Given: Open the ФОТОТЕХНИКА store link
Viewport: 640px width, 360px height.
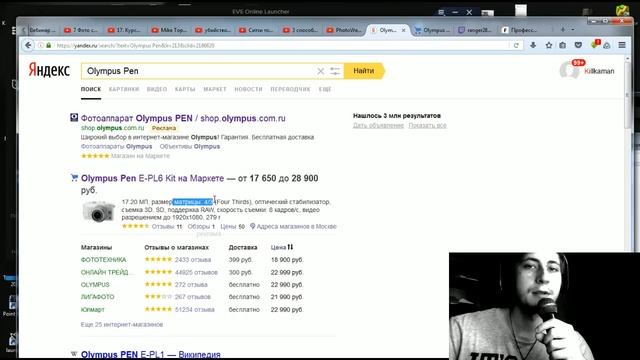Looking at the screenshot, I should click(103, 260).
